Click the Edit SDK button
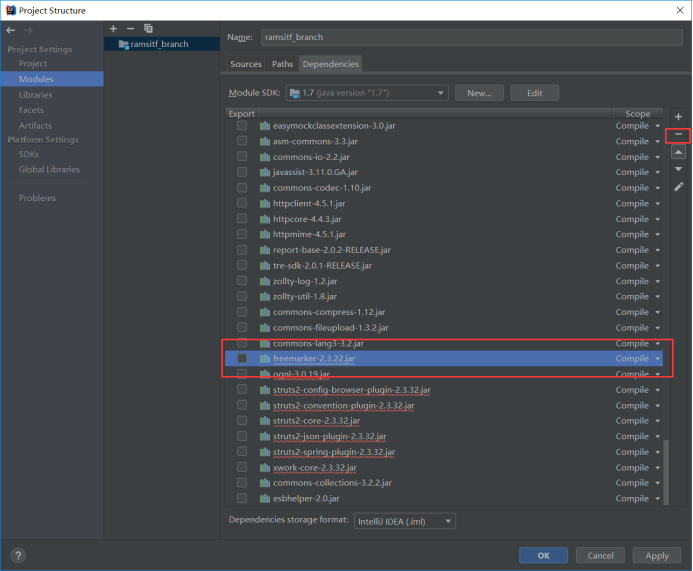The height and width of the screenshot is (571, 693). pyautogui.click(x=534, y=93)
